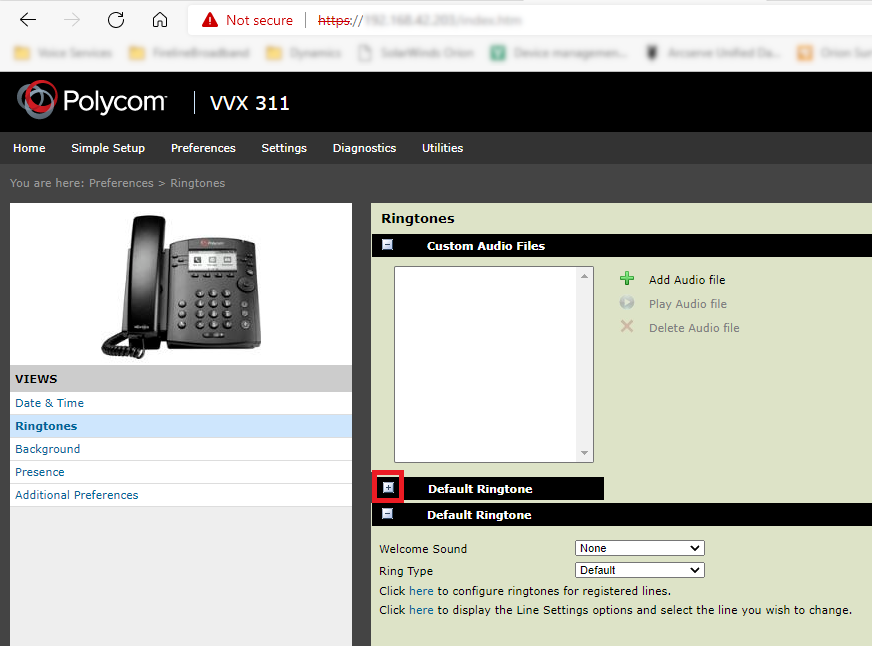Click the VVX 311 model title
The image size is (872, 646).
click(x=250, y=103)
